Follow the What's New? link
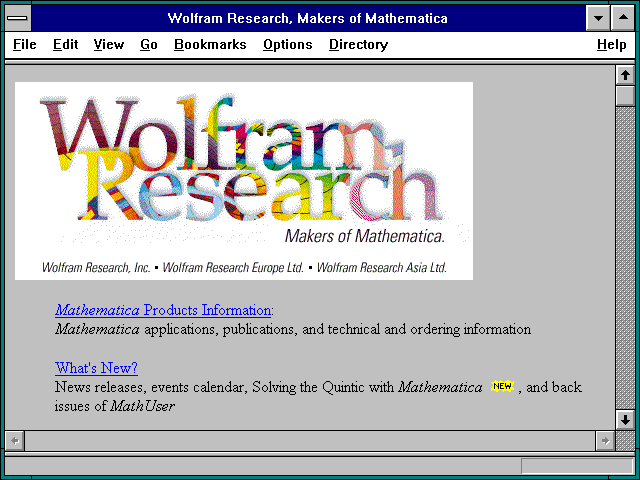This screenshot has height=480, width=640. 96,368
